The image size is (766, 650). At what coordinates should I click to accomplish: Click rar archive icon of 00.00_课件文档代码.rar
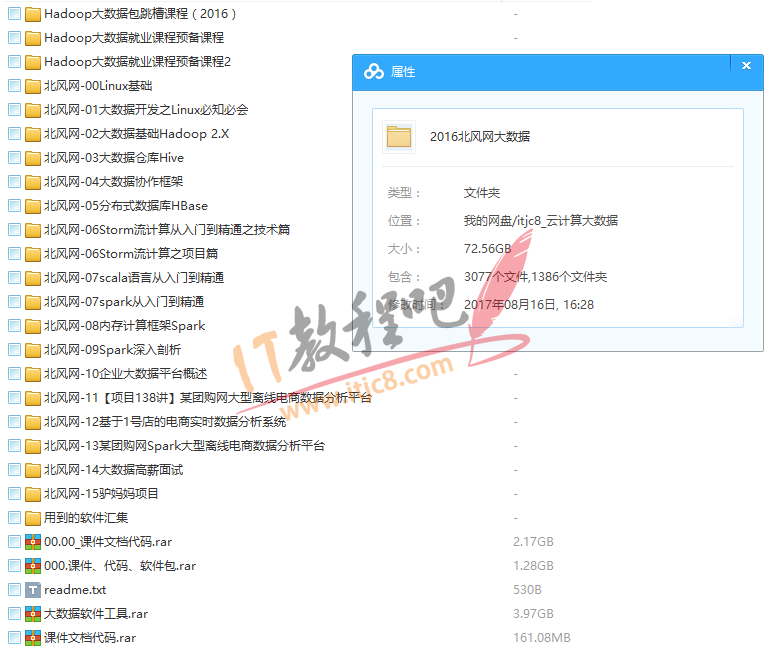click(33, 542)
